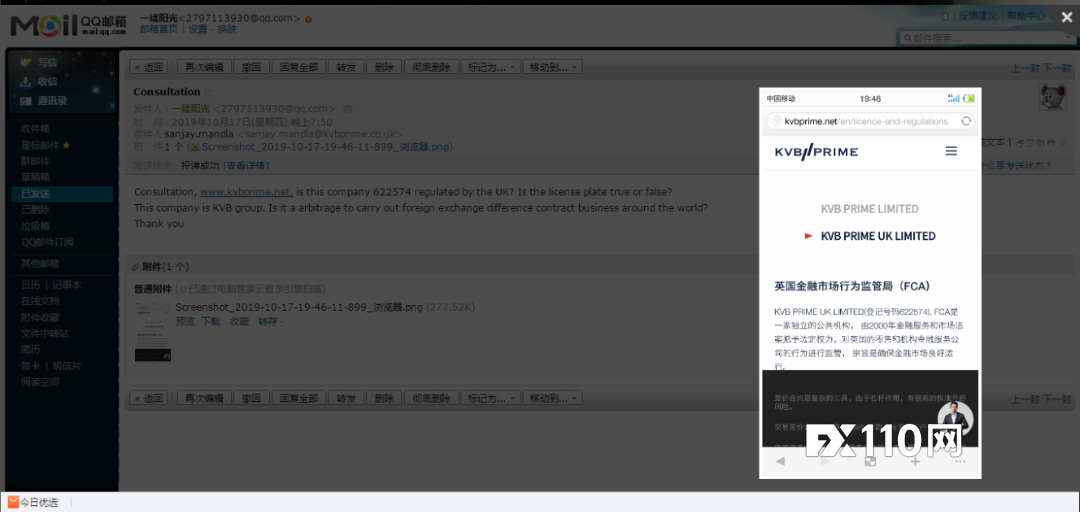
Task: Open the www.kvbprime.net link in email body
Action: pyautogui.click(x=246, y=192)
